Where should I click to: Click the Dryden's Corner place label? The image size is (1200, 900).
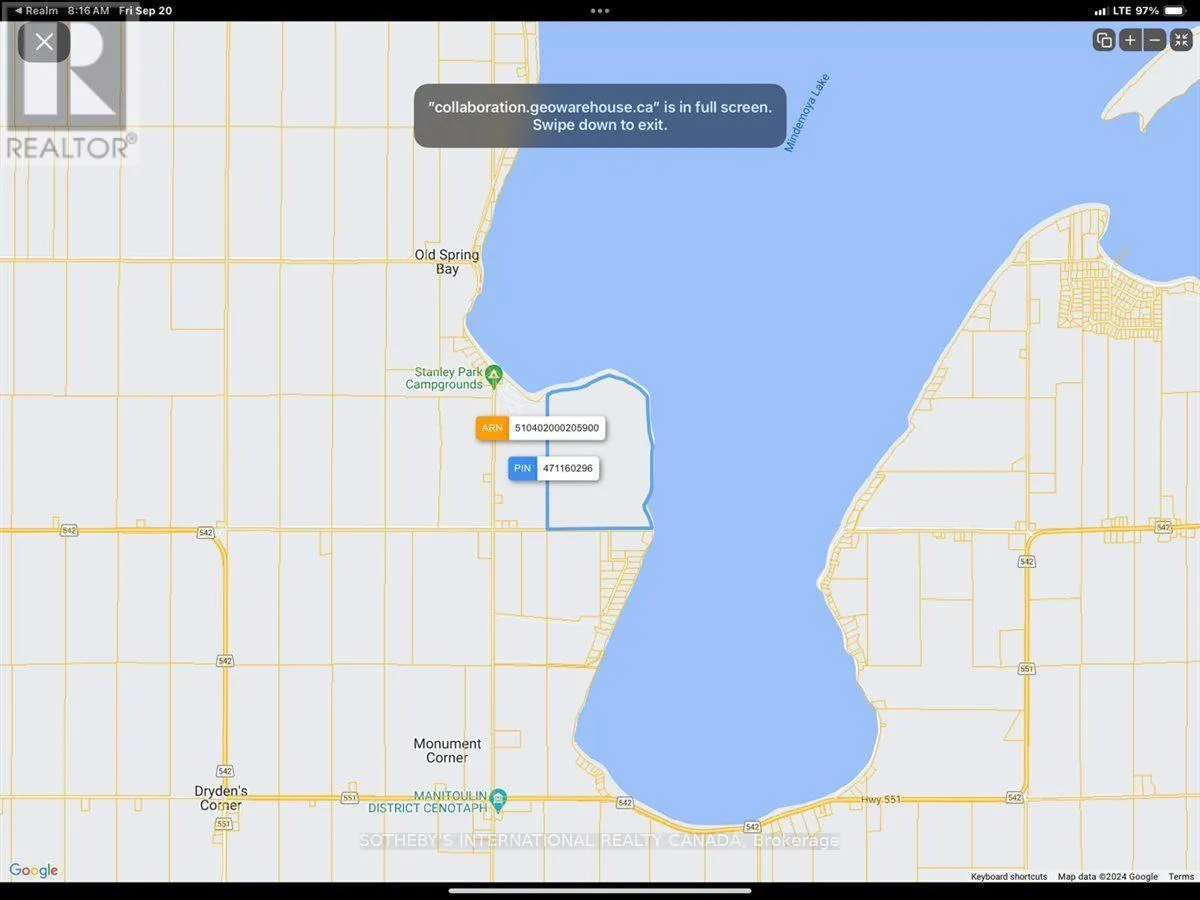[x=221, y=798]
